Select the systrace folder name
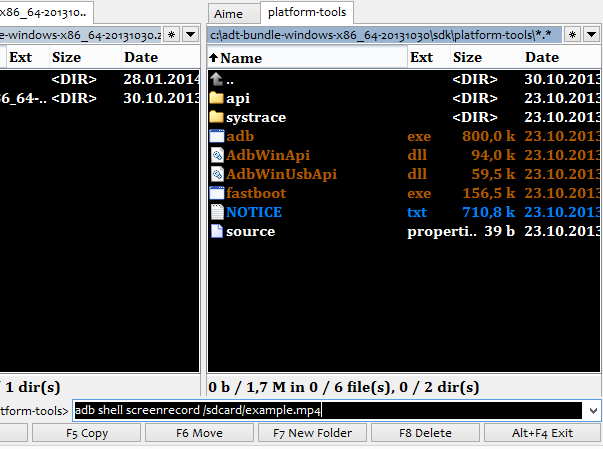This screenshot has width=603, height=449. pos(256,117)
